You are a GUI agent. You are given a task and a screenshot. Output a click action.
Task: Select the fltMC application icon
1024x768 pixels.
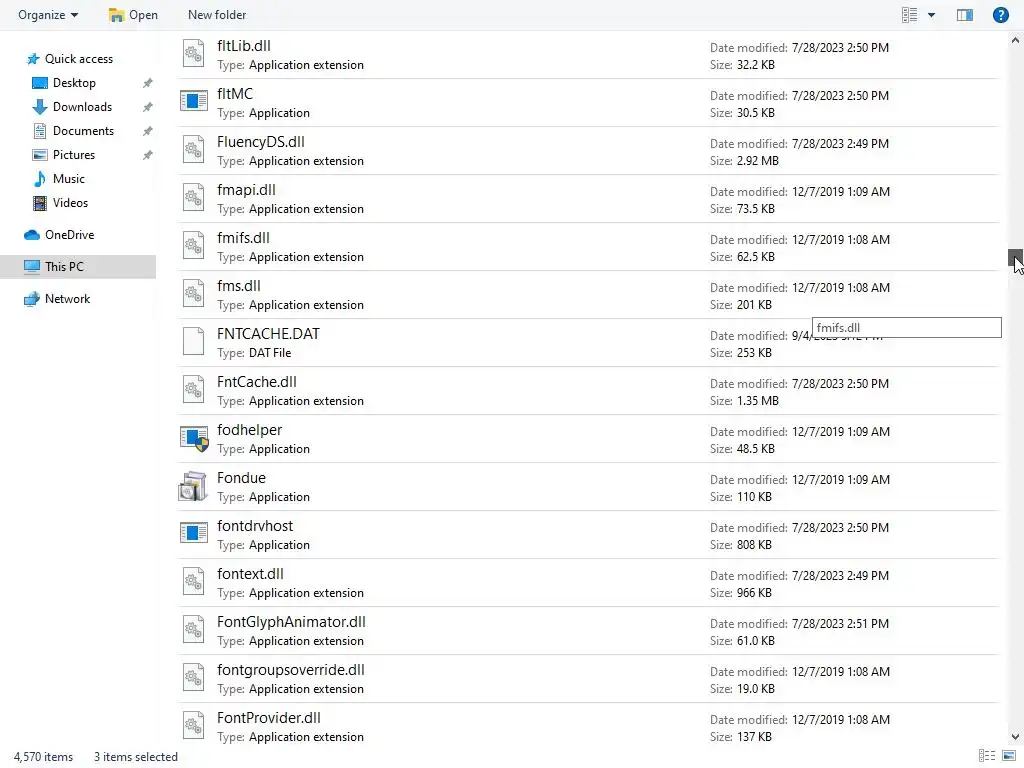point(194,103)
